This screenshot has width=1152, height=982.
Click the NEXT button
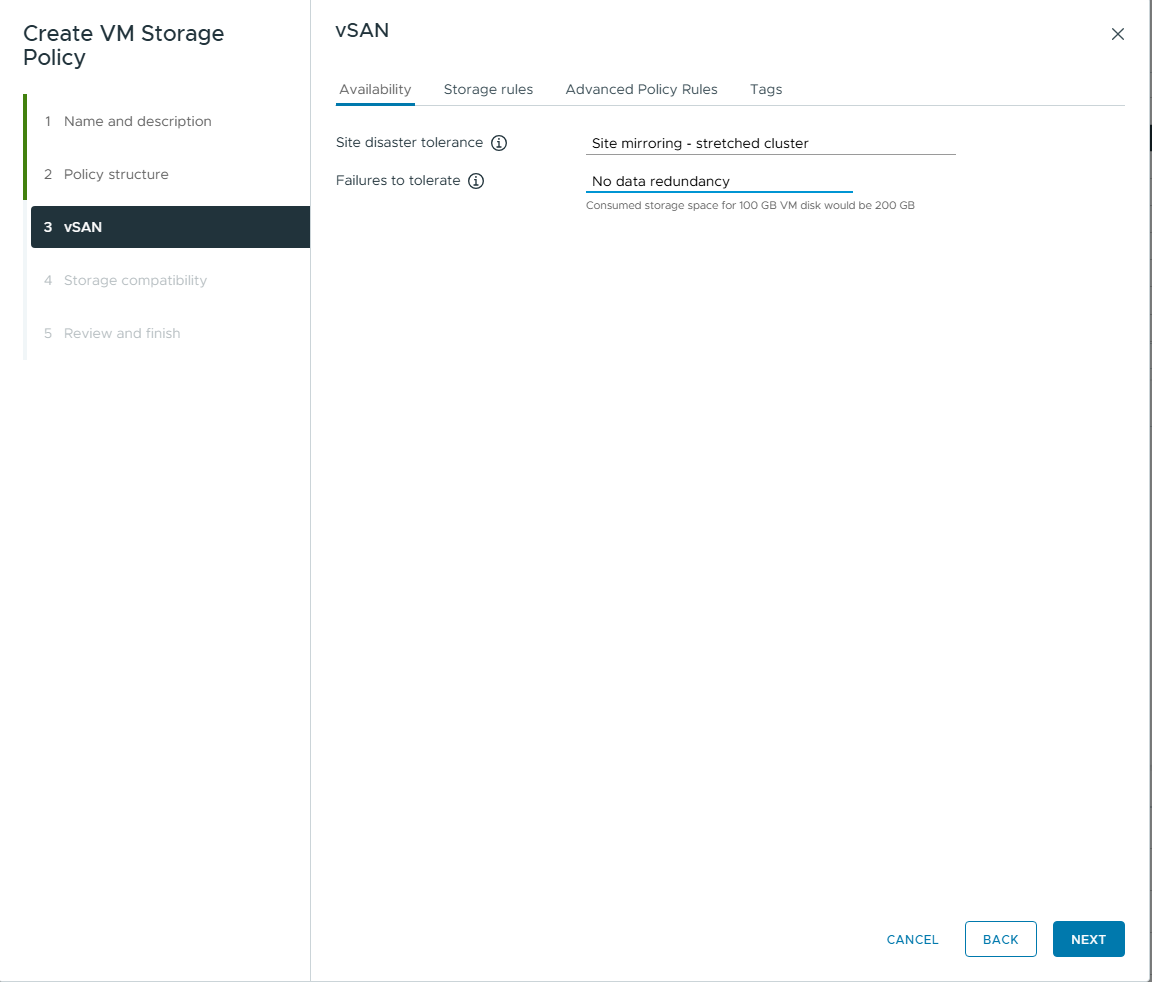coord(1088,939)
